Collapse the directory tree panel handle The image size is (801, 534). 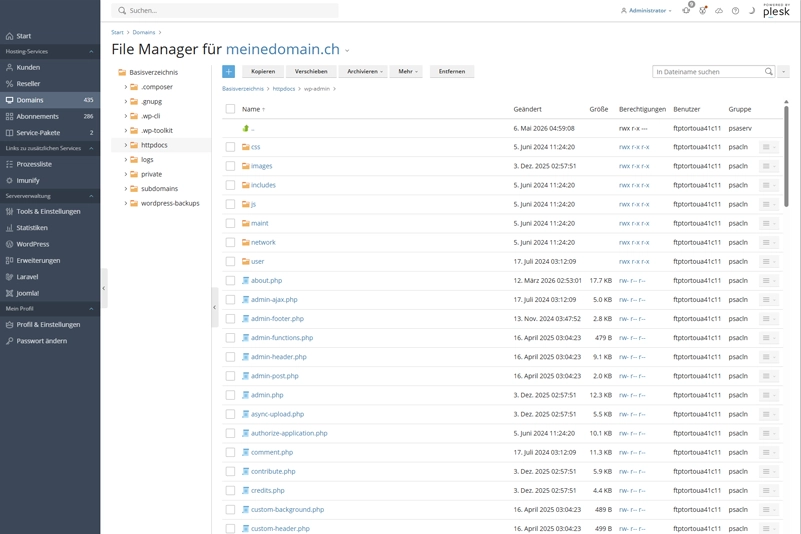tap(215, 307)
